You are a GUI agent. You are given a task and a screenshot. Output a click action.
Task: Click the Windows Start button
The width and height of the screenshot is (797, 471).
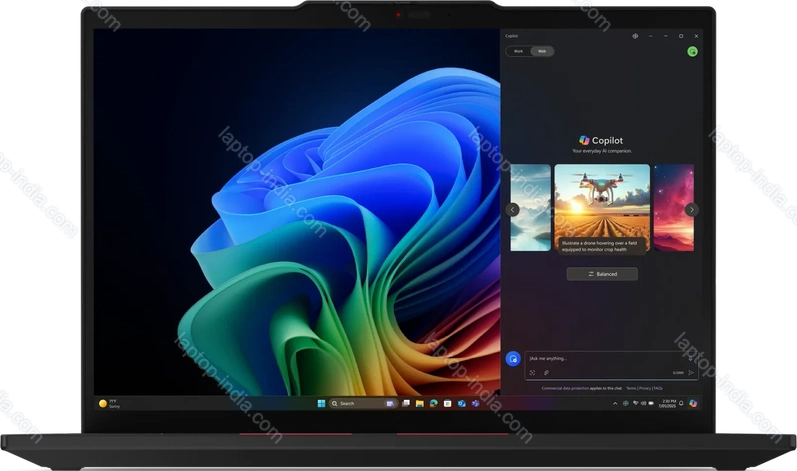(x=321, y=403)
